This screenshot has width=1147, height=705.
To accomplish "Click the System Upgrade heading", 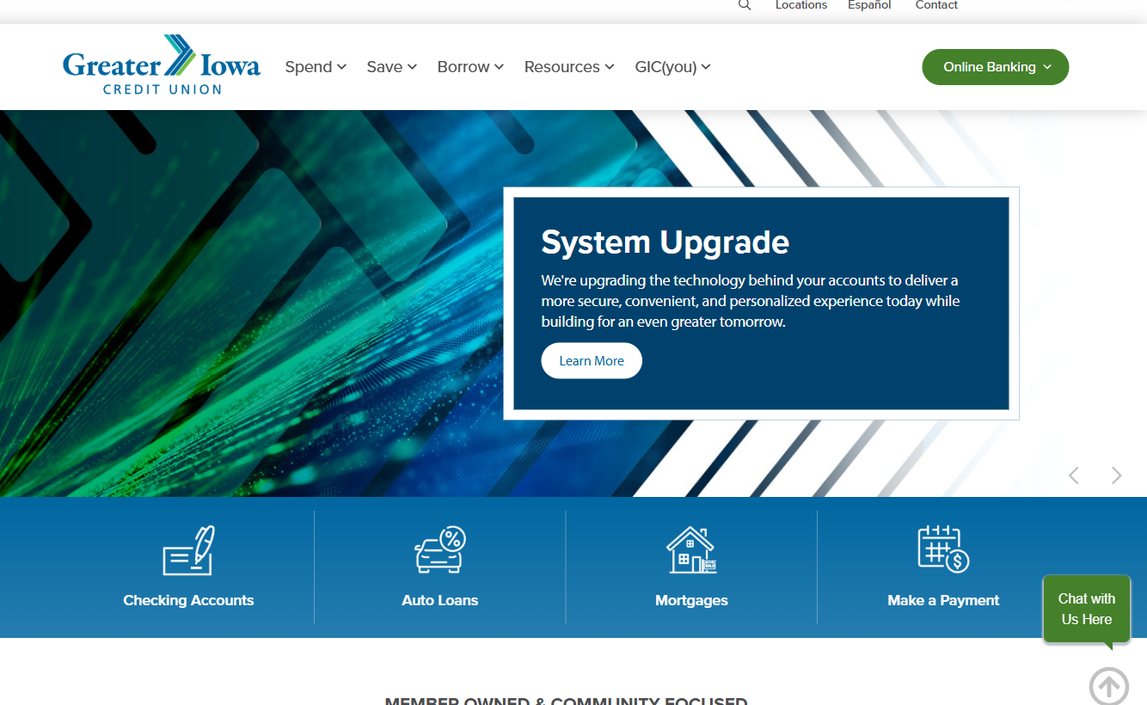I will (x=665, y=242).
